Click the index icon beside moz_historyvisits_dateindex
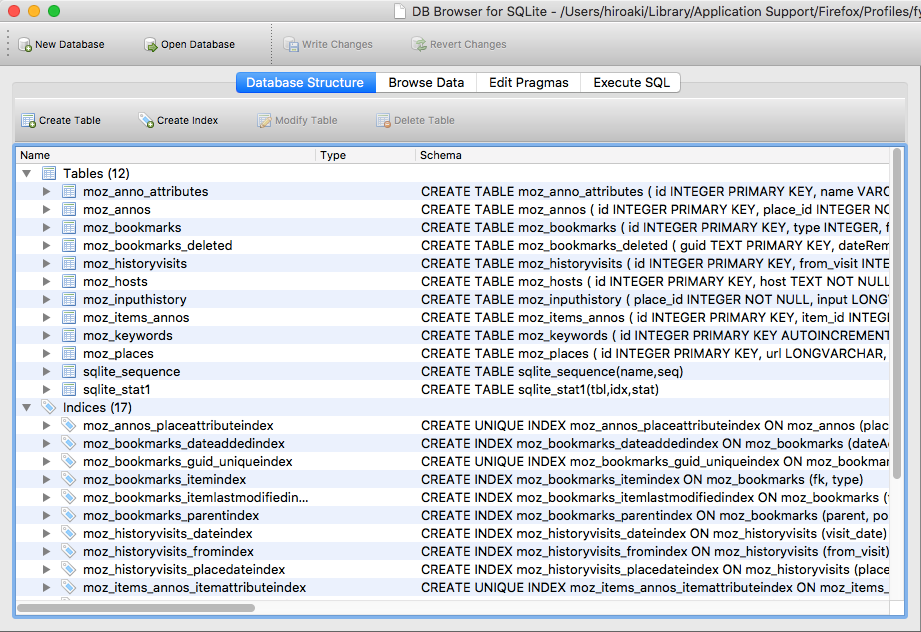Viewport: 921px width, 632px height. click(x=69, y=533)
